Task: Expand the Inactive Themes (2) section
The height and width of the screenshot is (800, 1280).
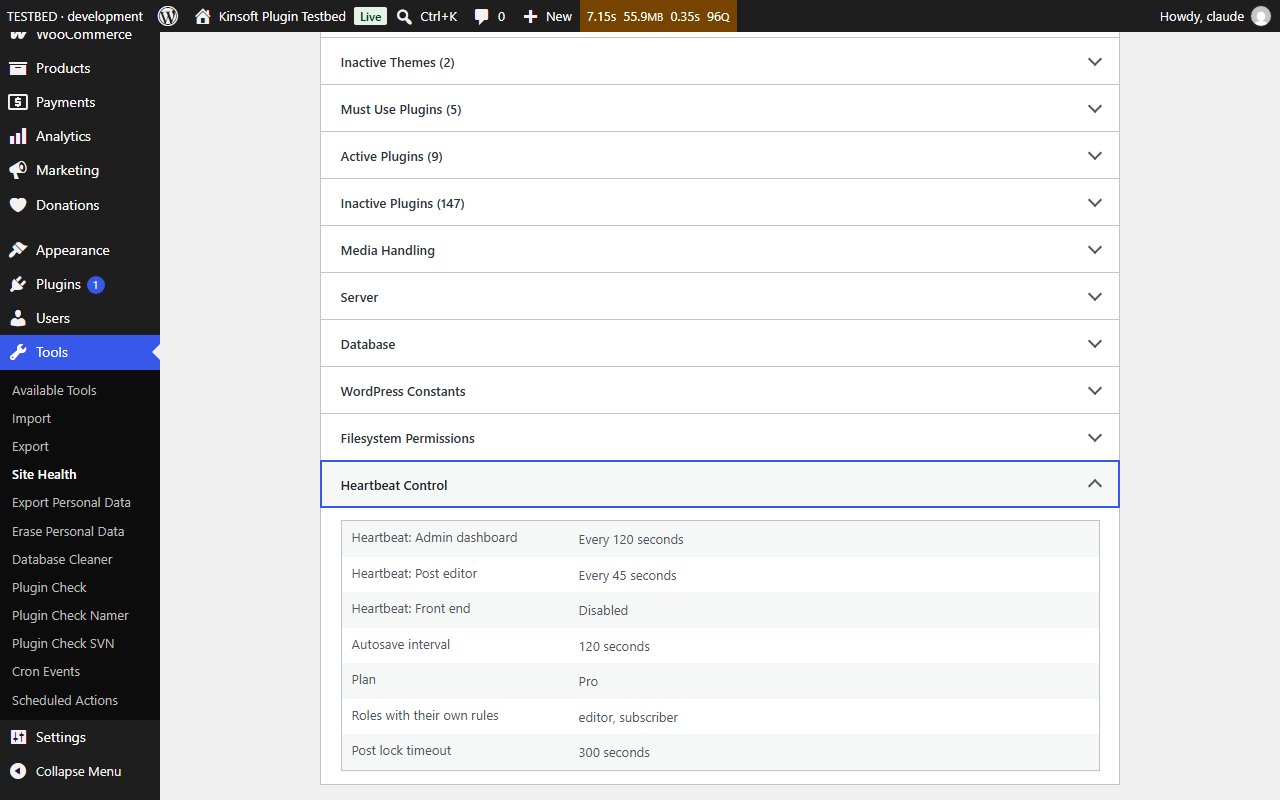Action: pos(719,62)
